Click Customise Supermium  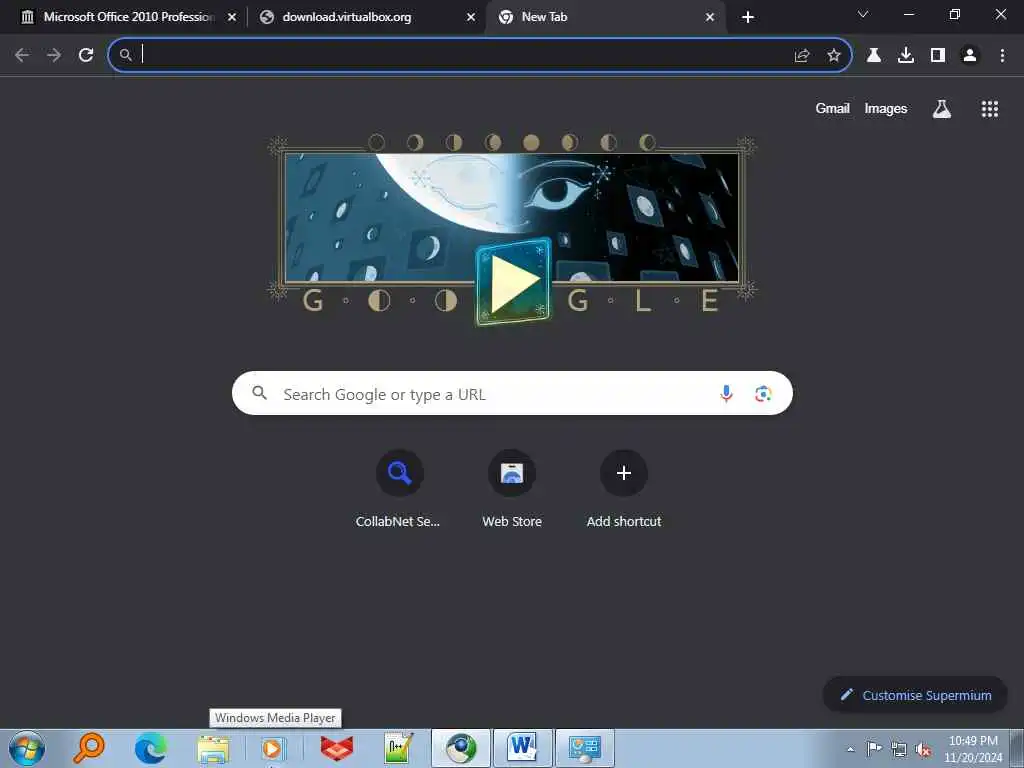tap(915, 695)
